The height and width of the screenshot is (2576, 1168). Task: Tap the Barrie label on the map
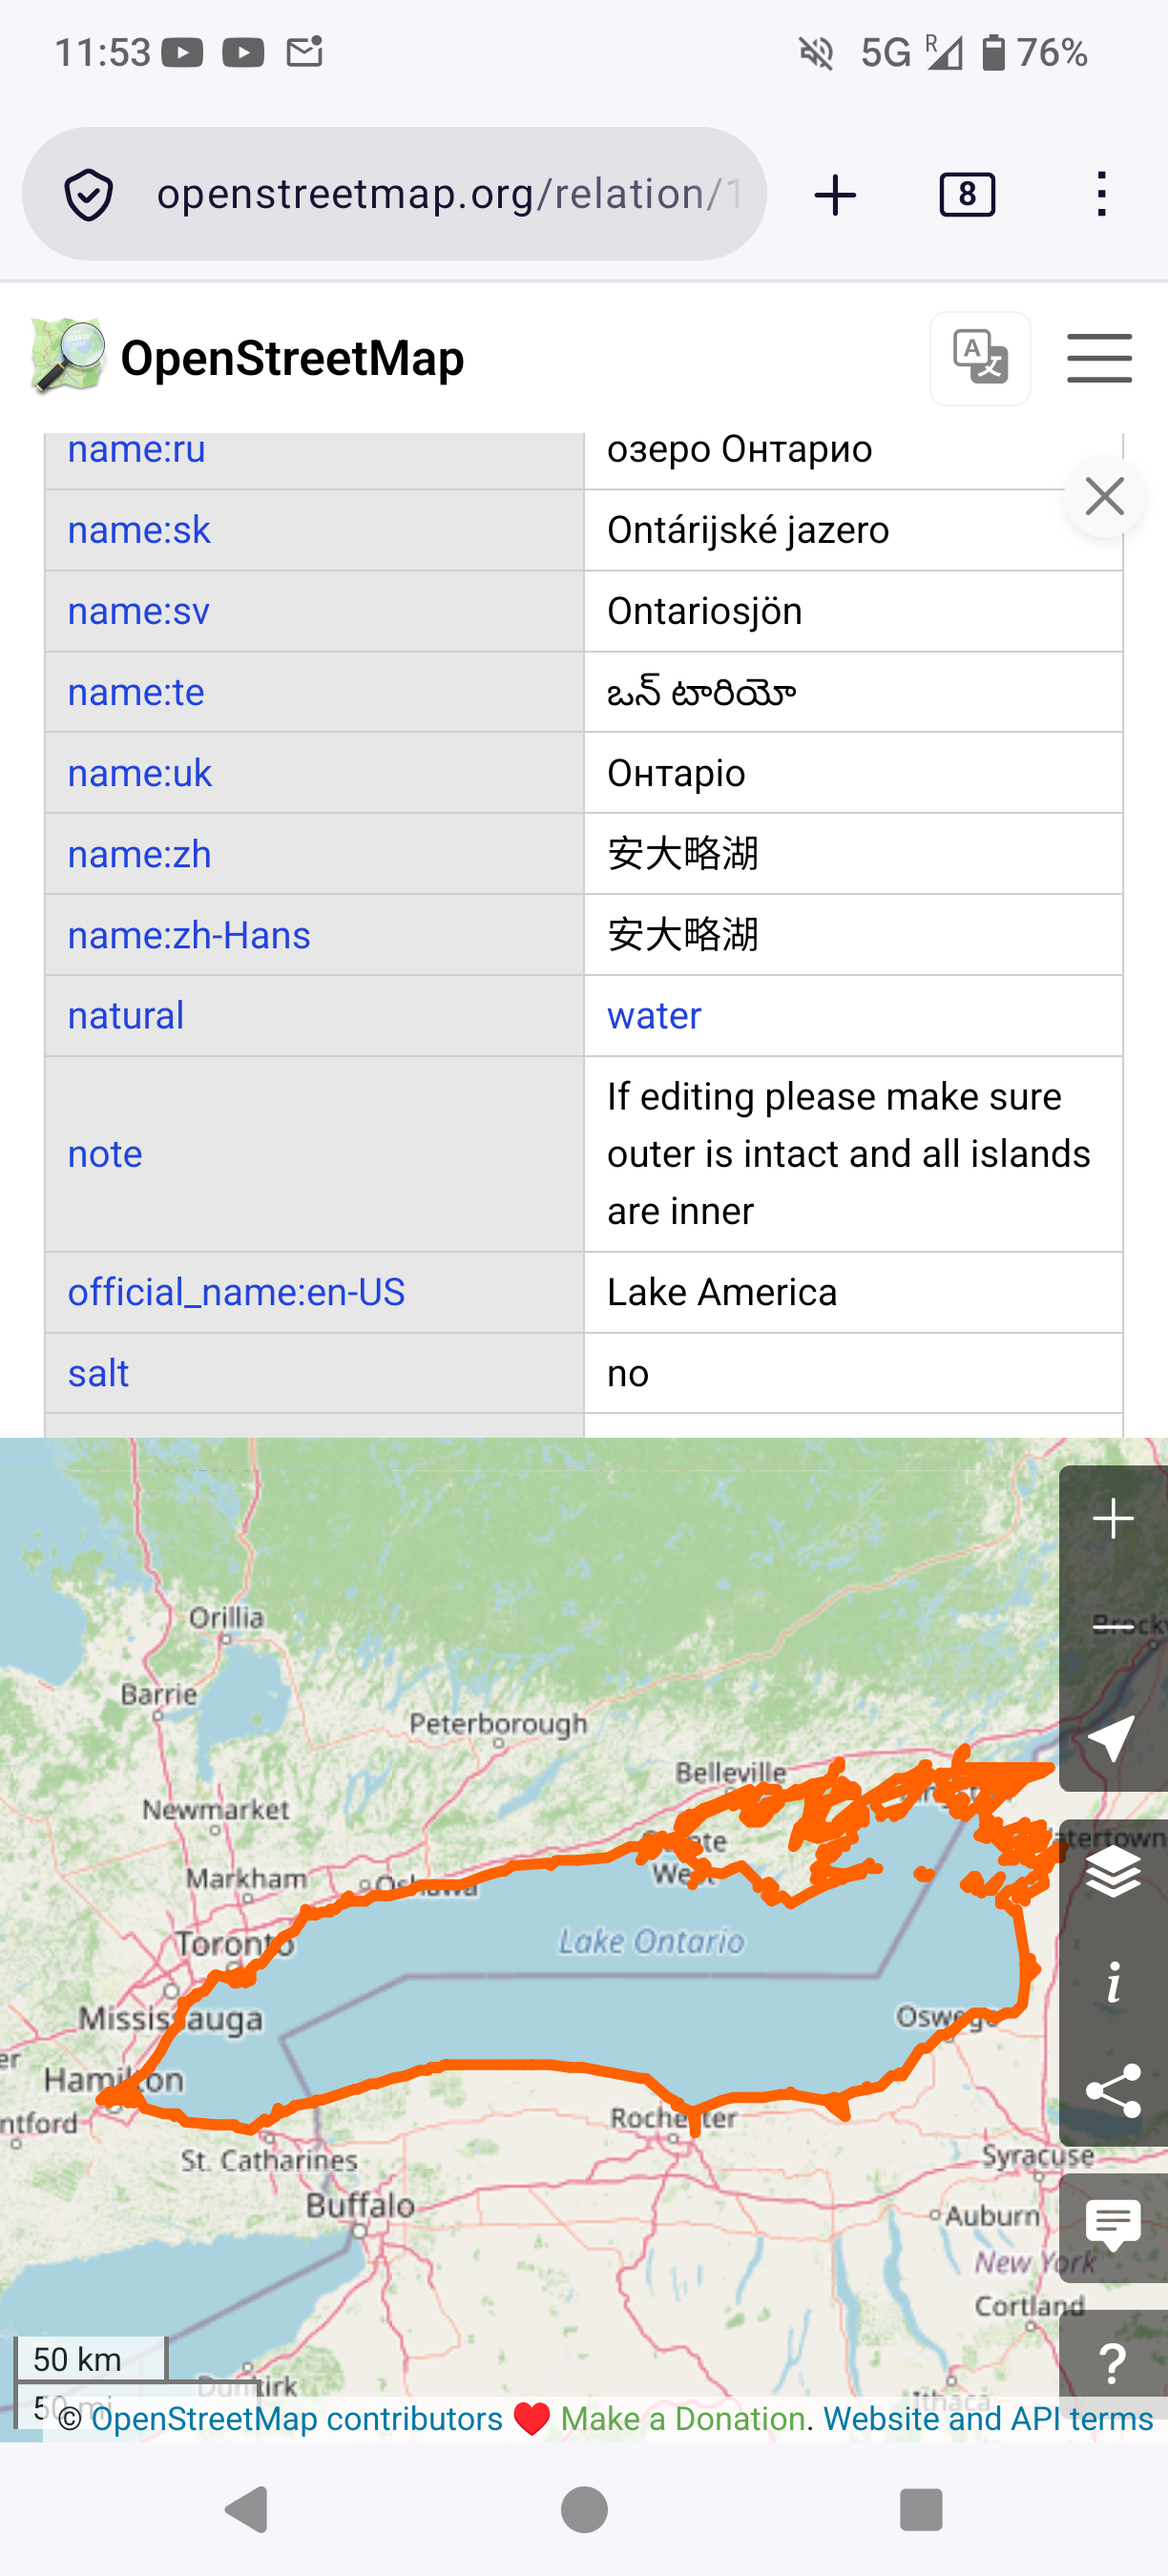tap(159, 1694)
